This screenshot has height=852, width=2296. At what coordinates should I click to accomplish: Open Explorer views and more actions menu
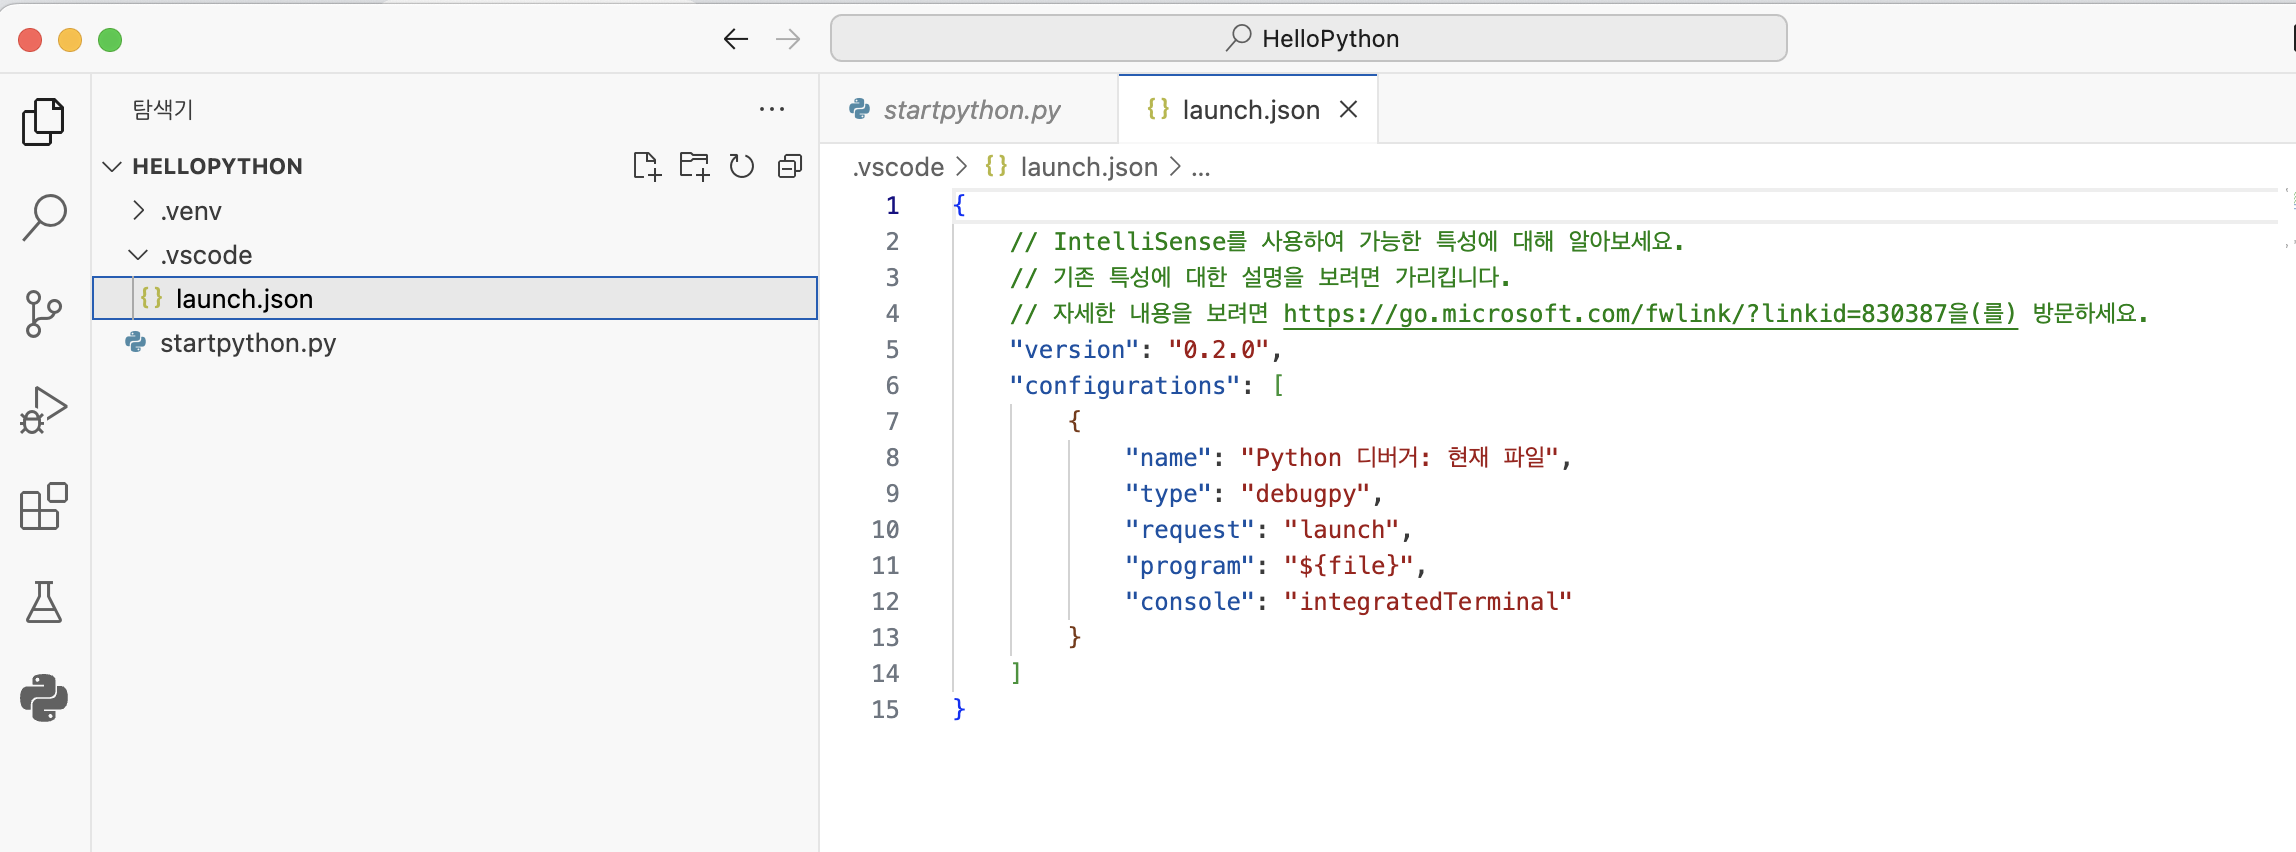pyautogui.click(x=772, y=109)
